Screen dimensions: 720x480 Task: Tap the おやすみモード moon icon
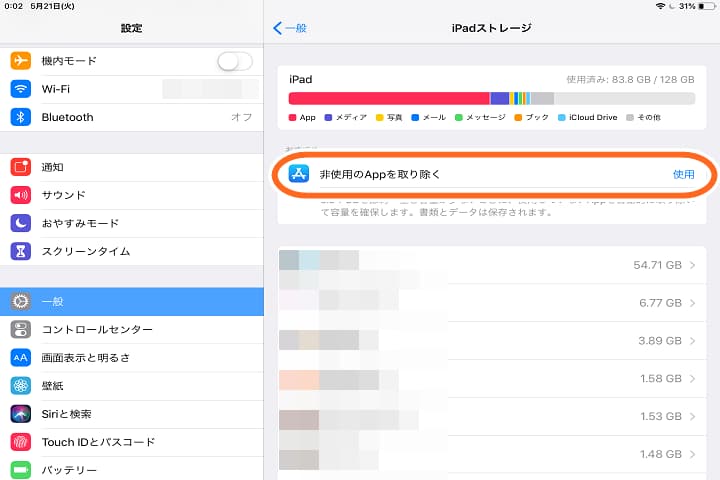click(x=21, y=223)
